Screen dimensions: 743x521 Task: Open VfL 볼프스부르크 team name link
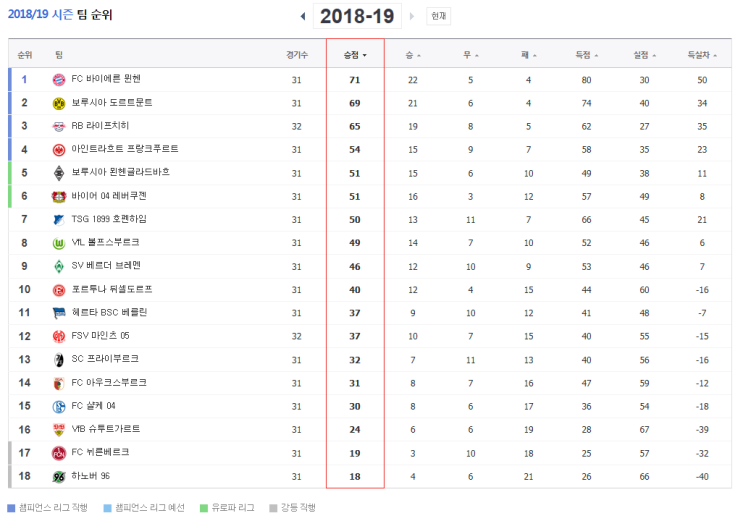105,242
